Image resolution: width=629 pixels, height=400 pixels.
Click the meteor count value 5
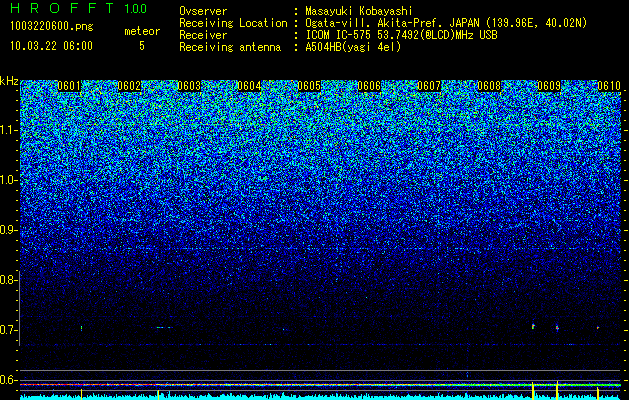(x=142, y=46)
